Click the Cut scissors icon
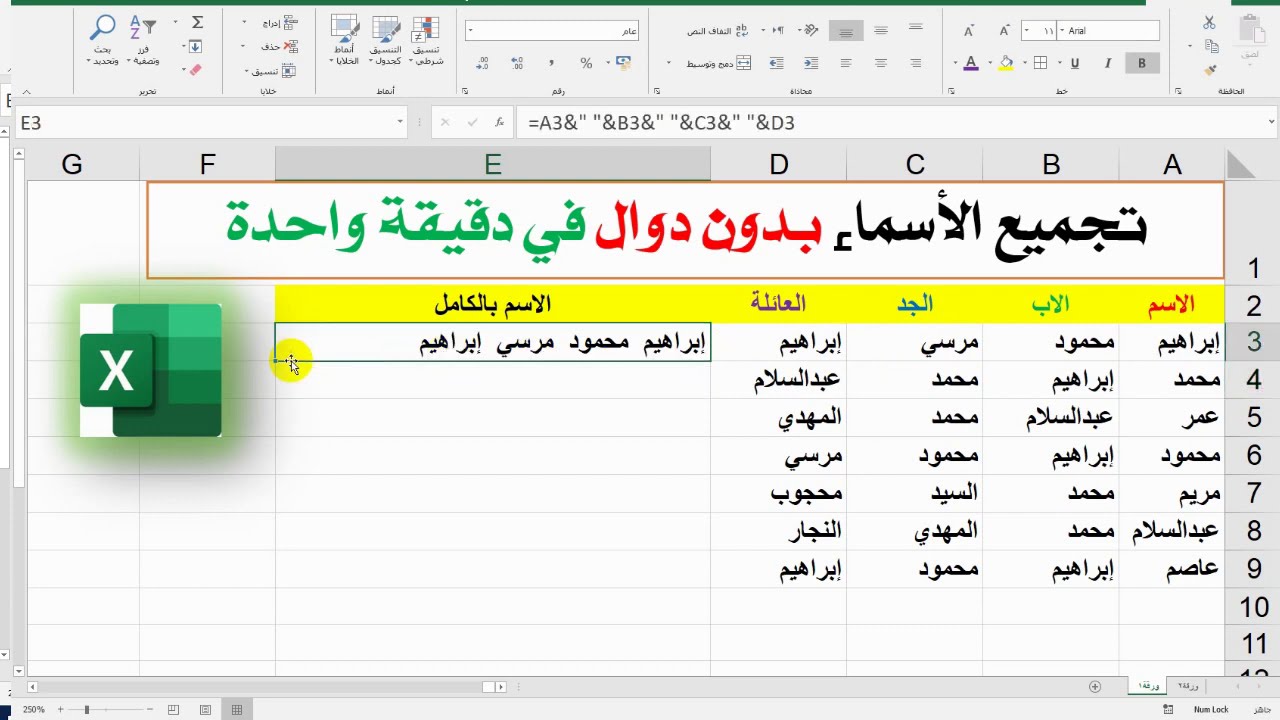 click(x=1209, y=22)
